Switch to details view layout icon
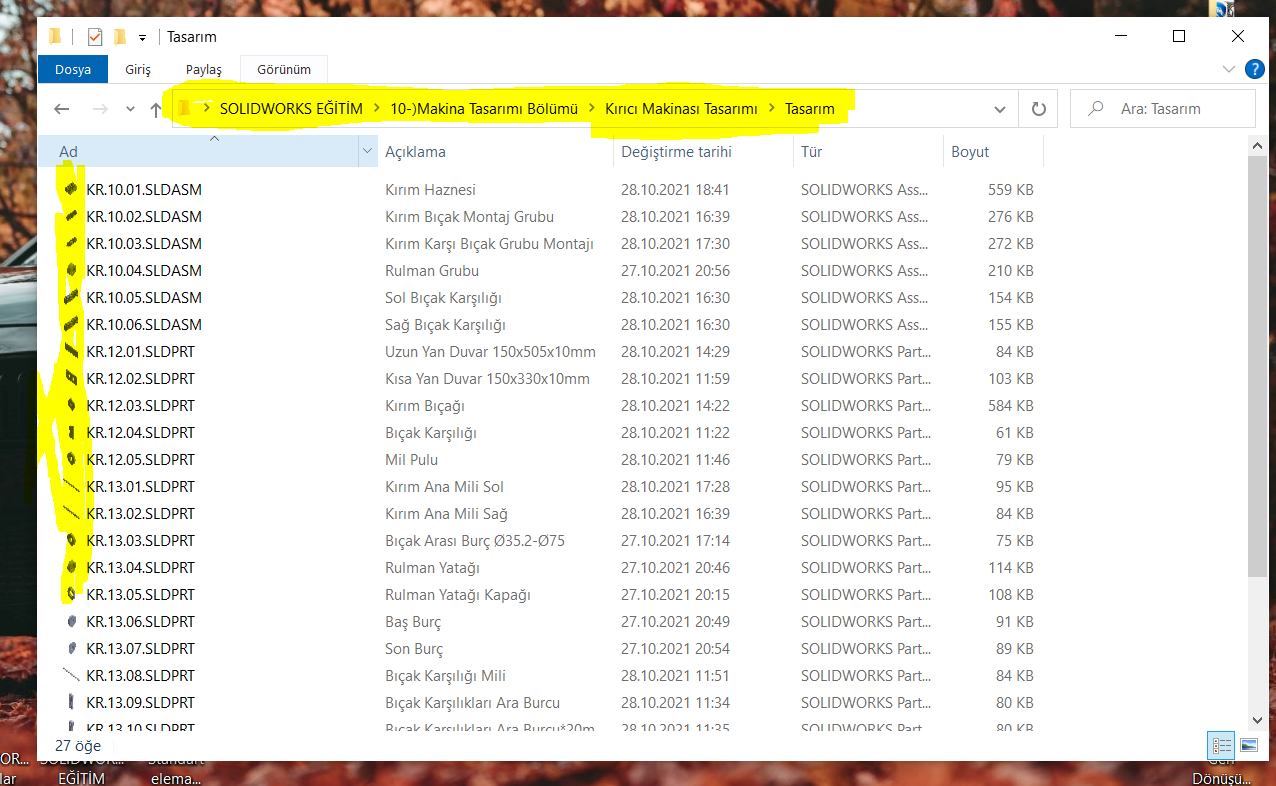1276x786 pixels. pyautogui.click(x=1221, y=746)
